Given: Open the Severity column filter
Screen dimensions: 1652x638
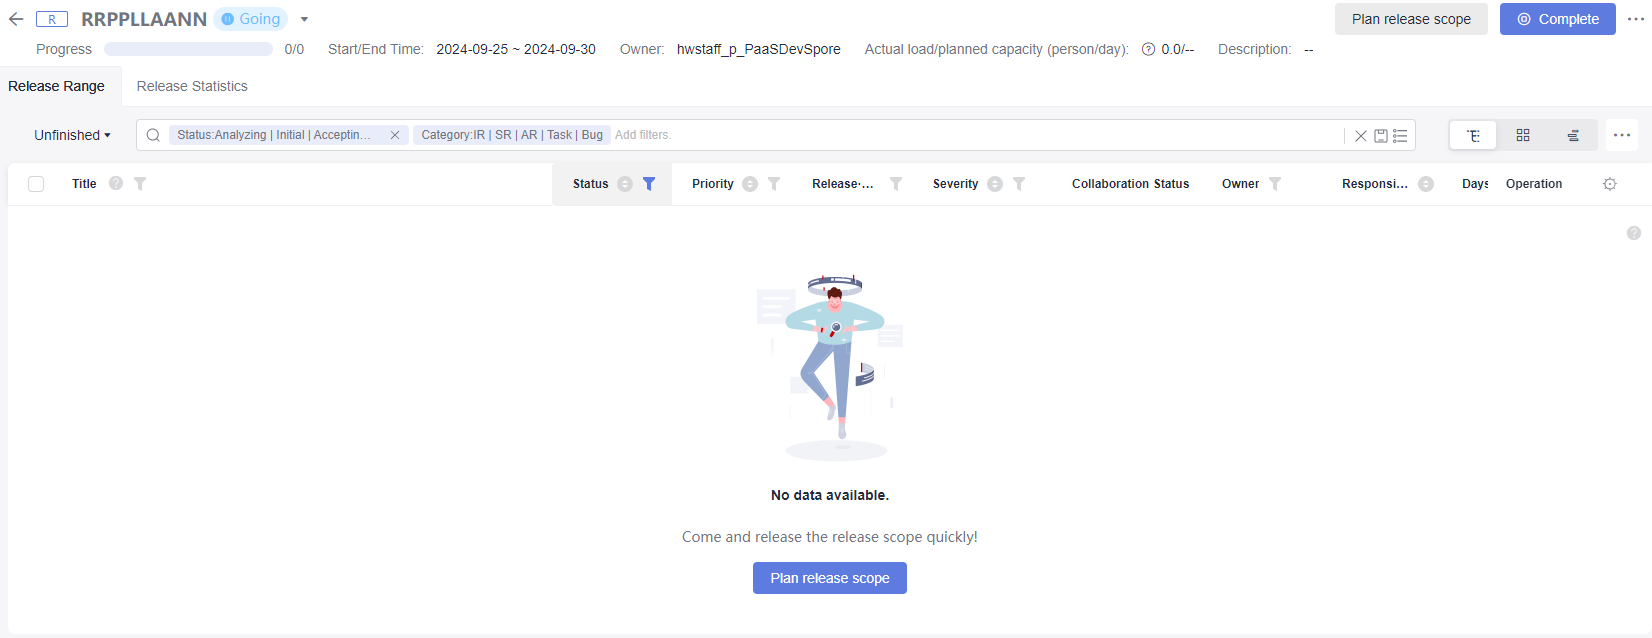Looking at the screenshot, I should pyautogui.click(x=1019, y=184).
